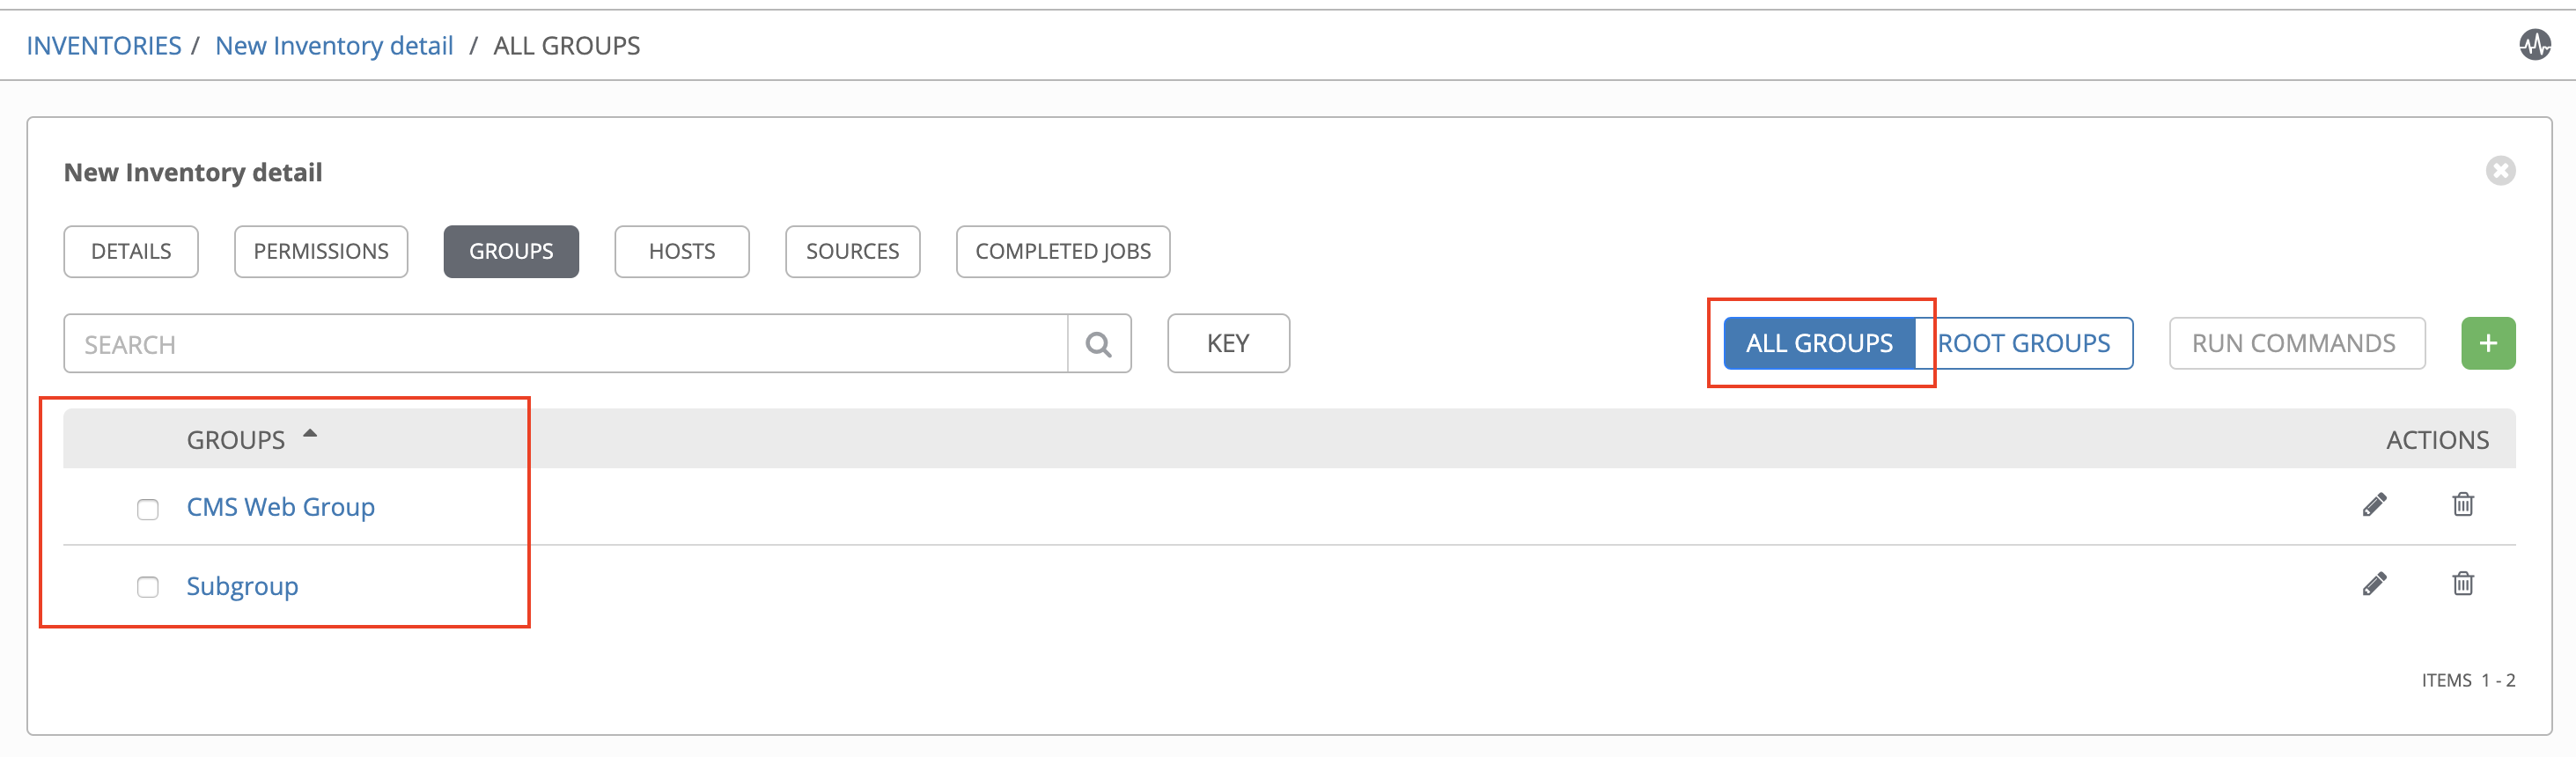
Task: Delete Subgroup using the trash icon
Action: 2463,584
